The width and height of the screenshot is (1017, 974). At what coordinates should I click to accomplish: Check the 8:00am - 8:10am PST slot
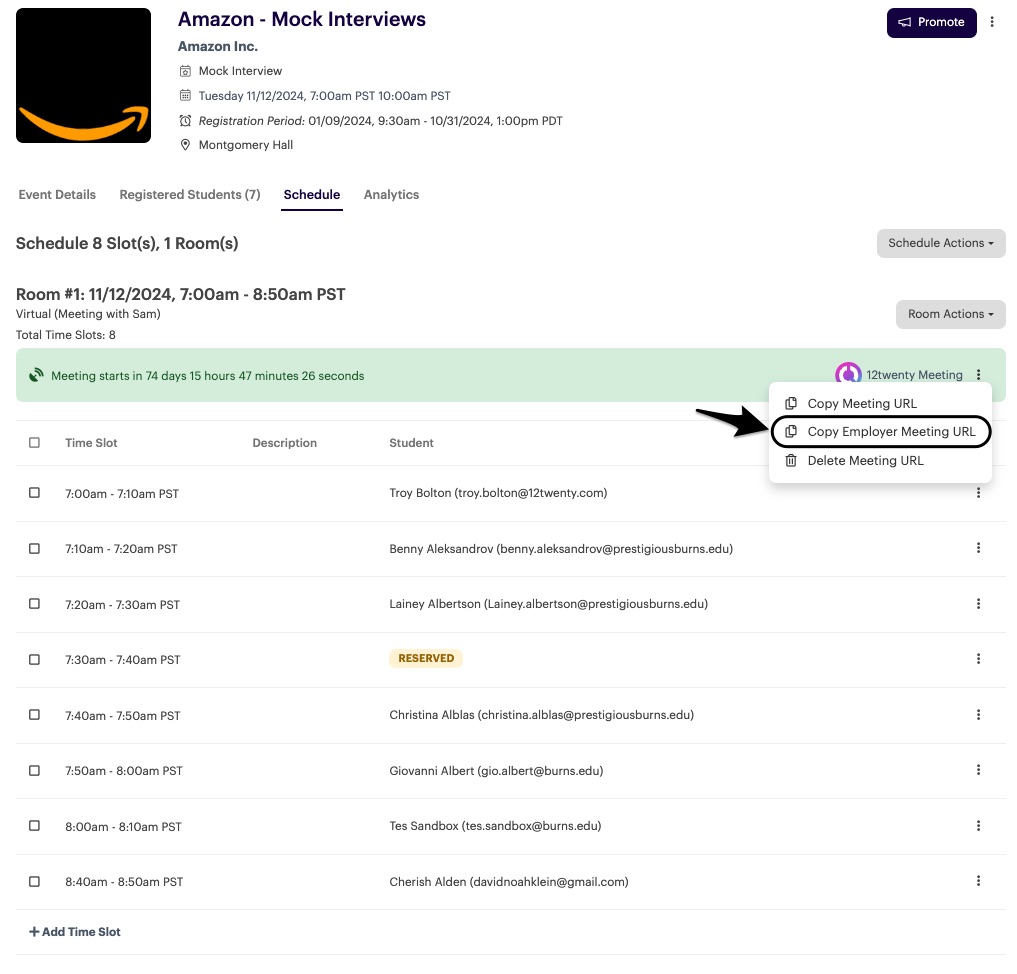[x=34, y=826]
